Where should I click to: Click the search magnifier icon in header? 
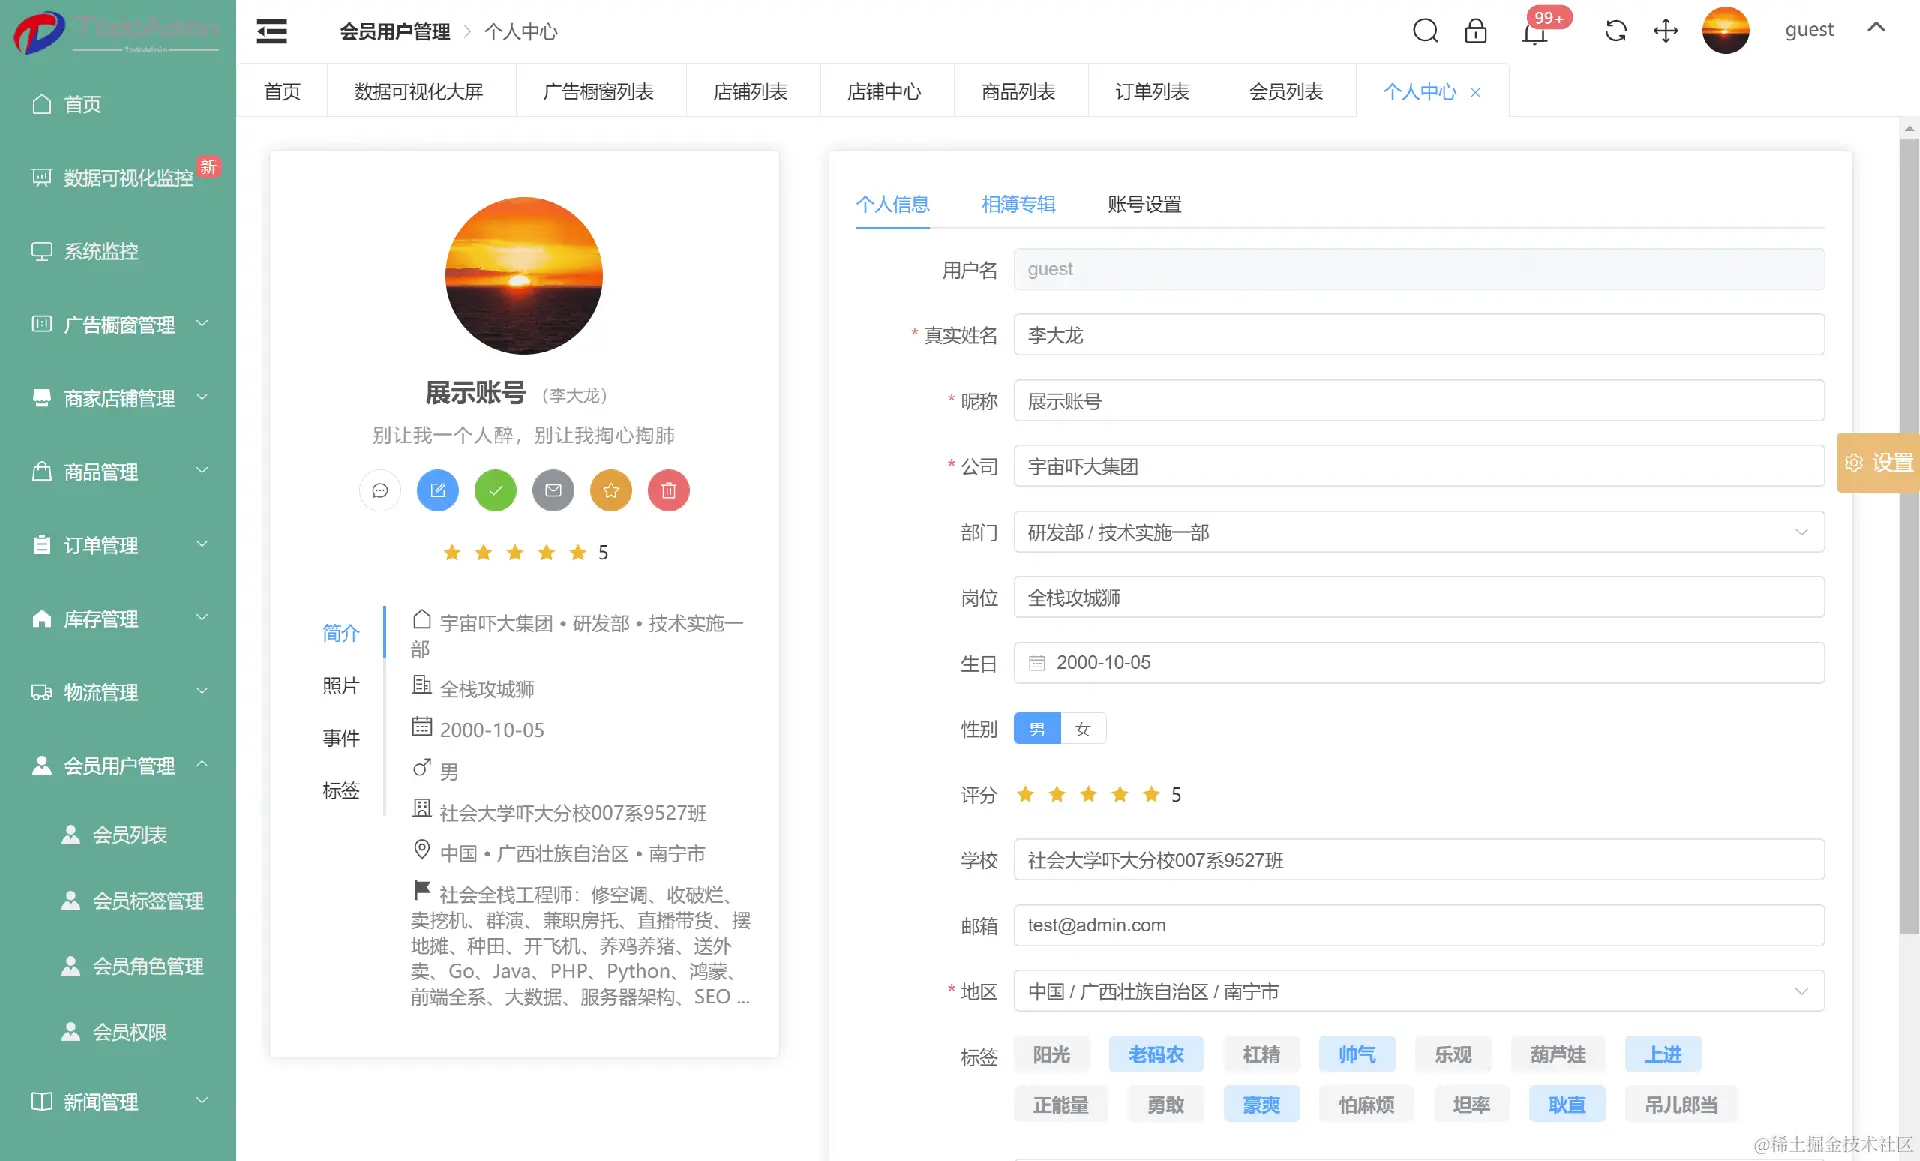[1425, 31]
